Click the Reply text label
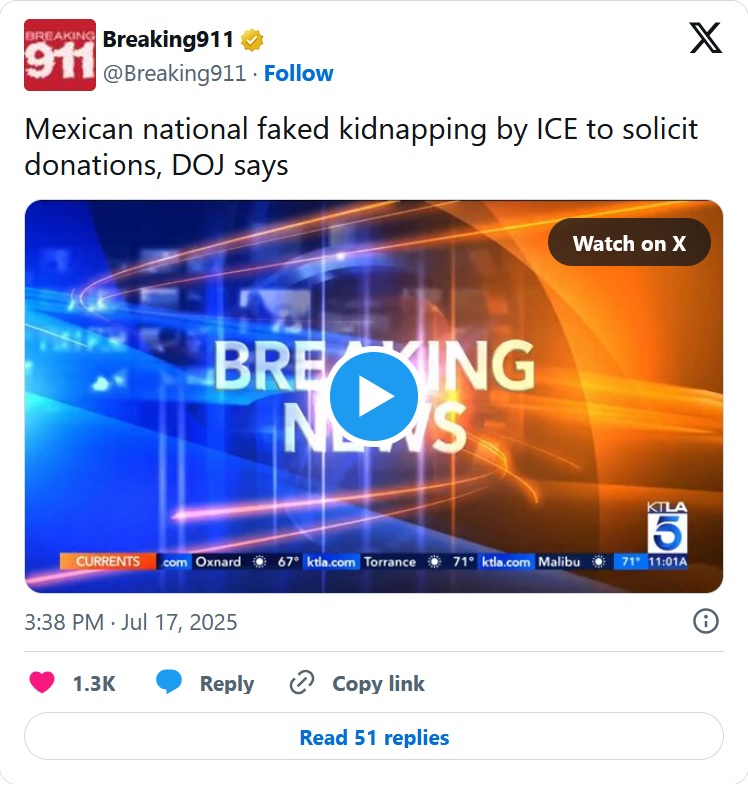This screenshot has width=748, height=786. pos(227,683)
